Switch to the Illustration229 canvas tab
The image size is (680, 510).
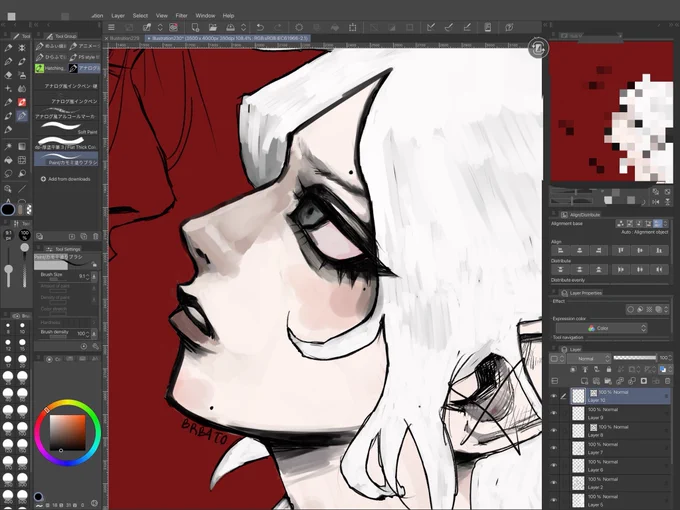(x=124, y=39)
